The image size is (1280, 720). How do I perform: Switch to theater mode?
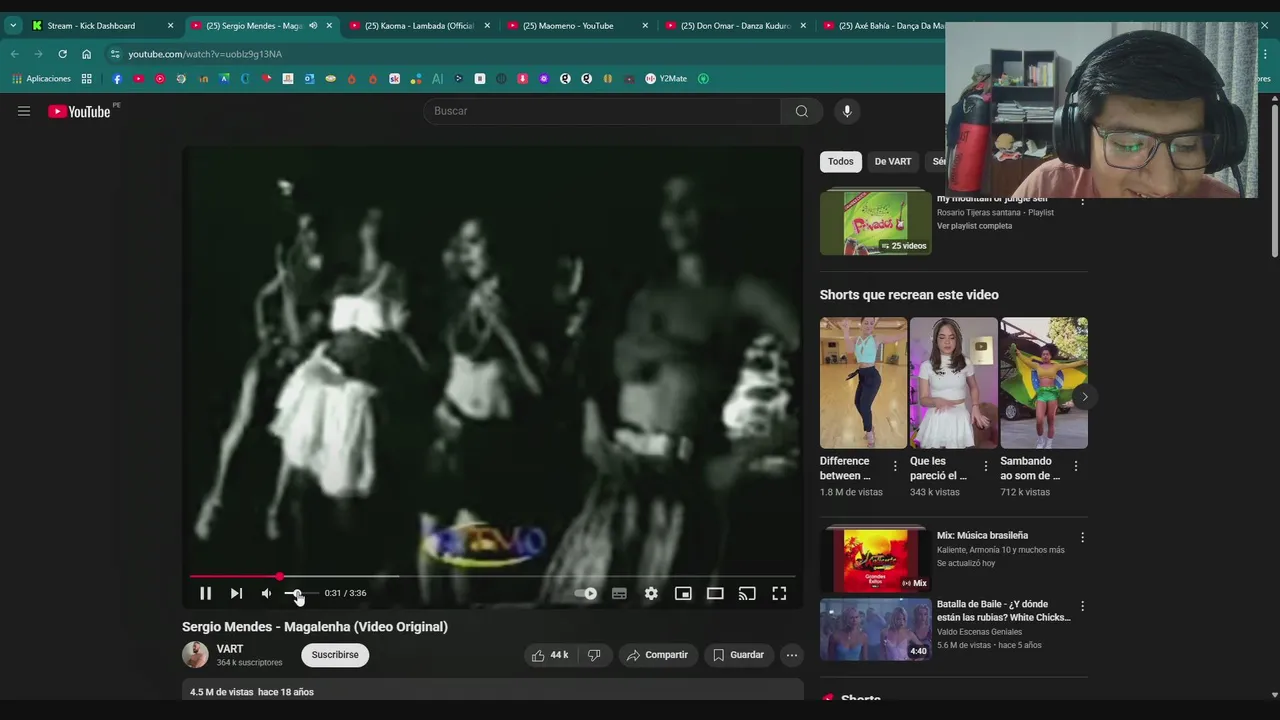pyautogui.click(x=715, y=593)
